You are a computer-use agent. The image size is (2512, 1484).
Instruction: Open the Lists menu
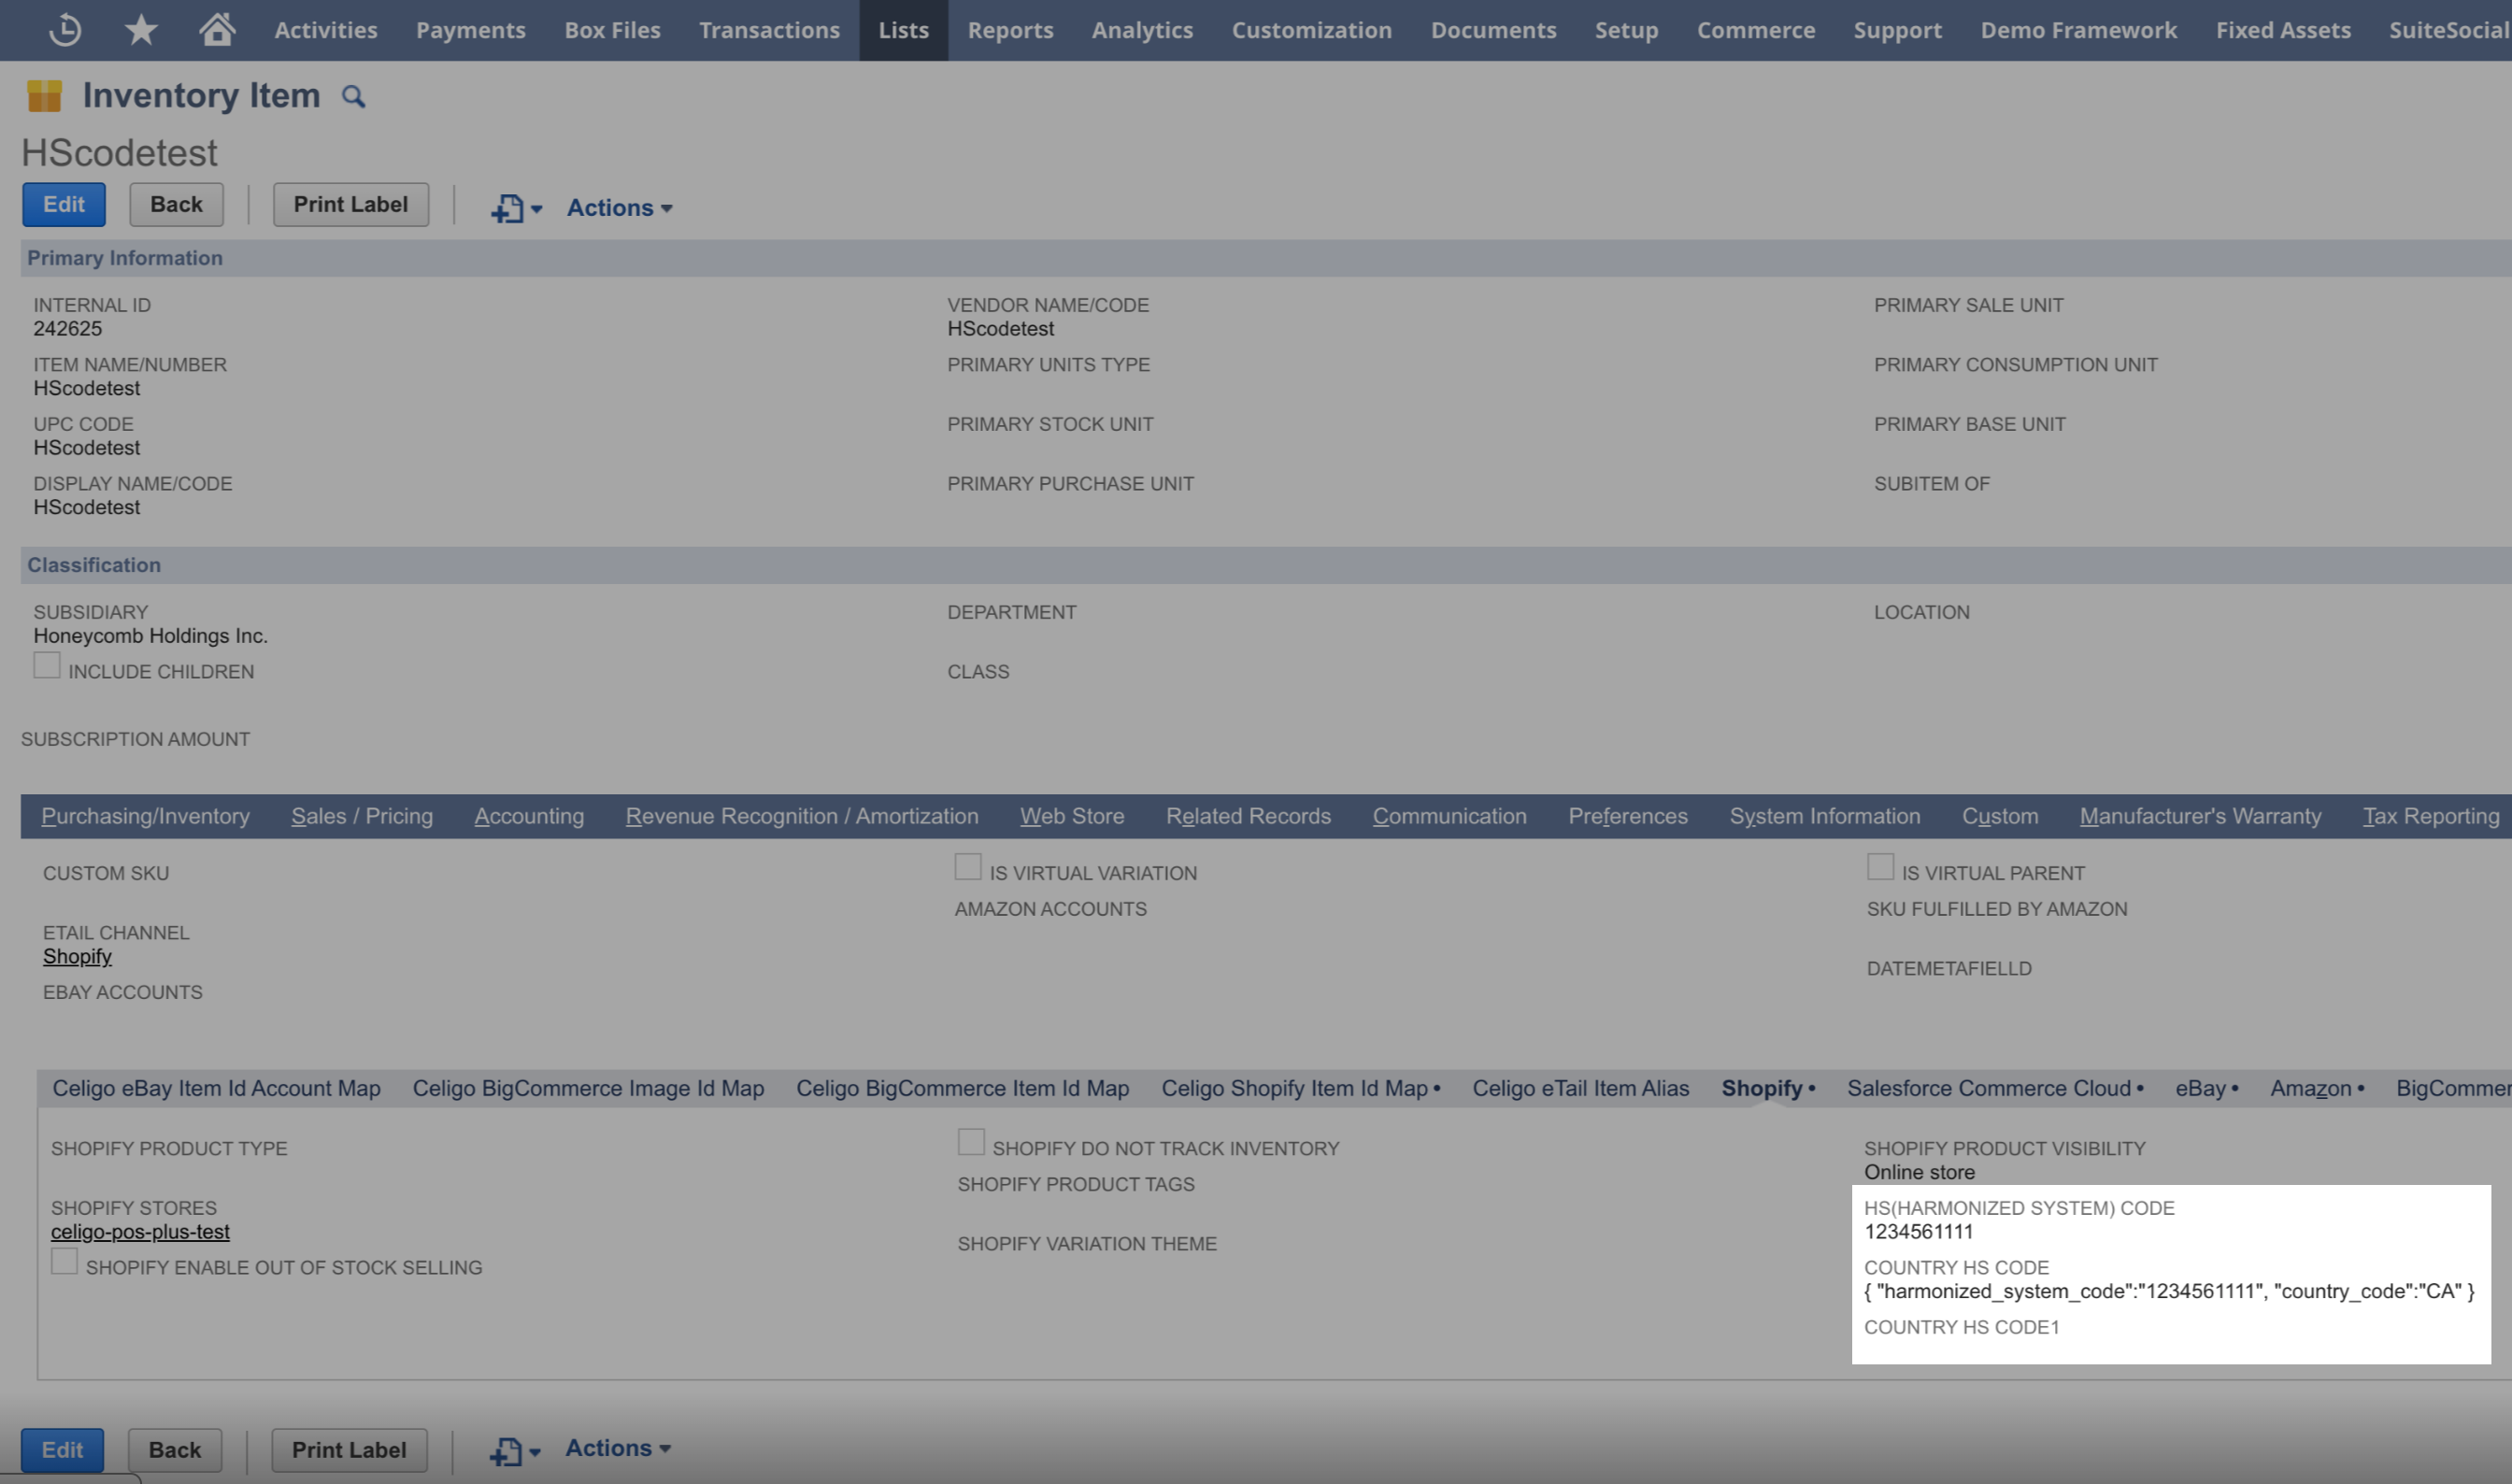click(x=904, y=30)
